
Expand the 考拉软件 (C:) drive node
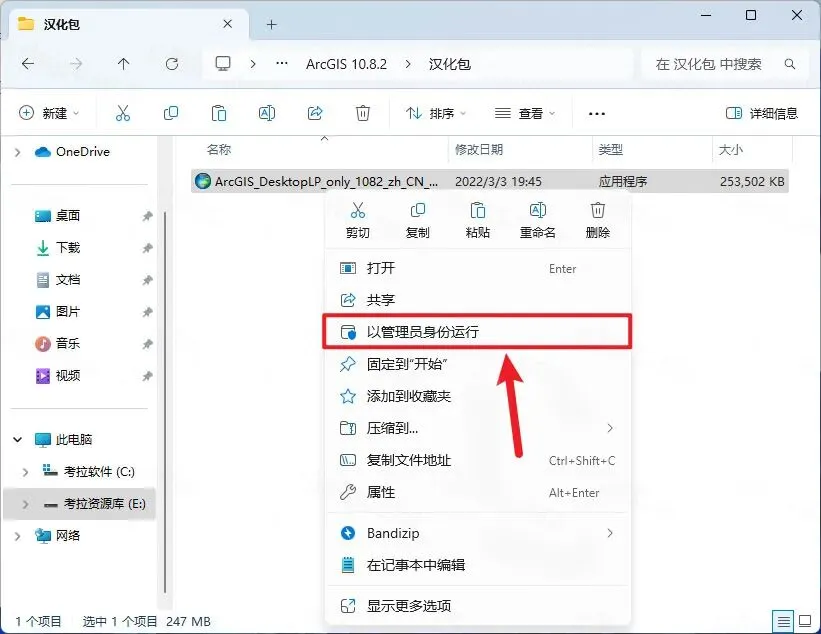tap(25, 472)
